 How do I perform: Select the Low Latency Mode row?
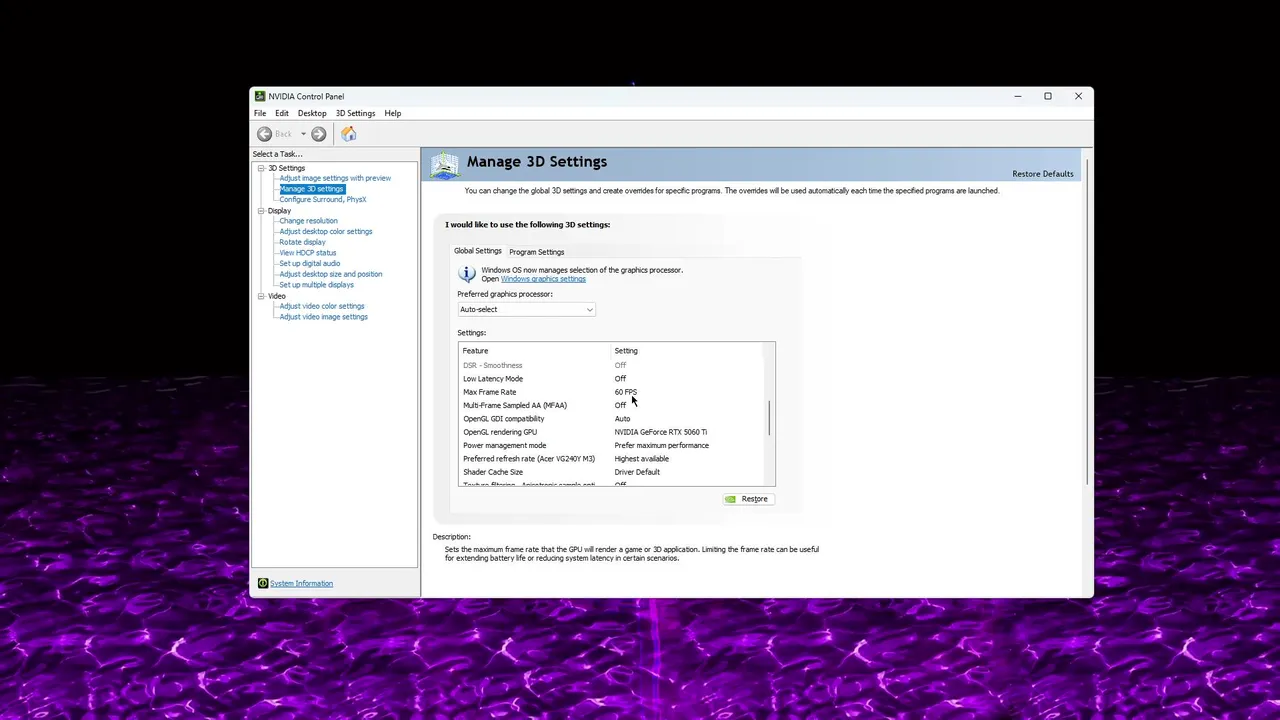[612, 379]
